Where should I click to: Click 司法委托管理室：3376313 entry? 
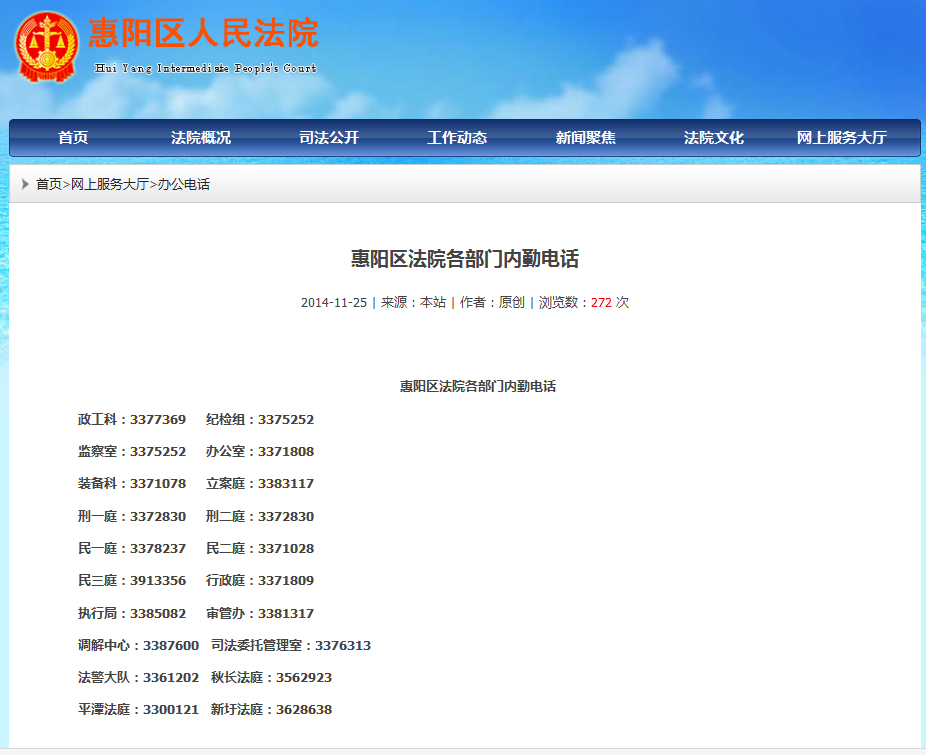[x=291, y=645]
